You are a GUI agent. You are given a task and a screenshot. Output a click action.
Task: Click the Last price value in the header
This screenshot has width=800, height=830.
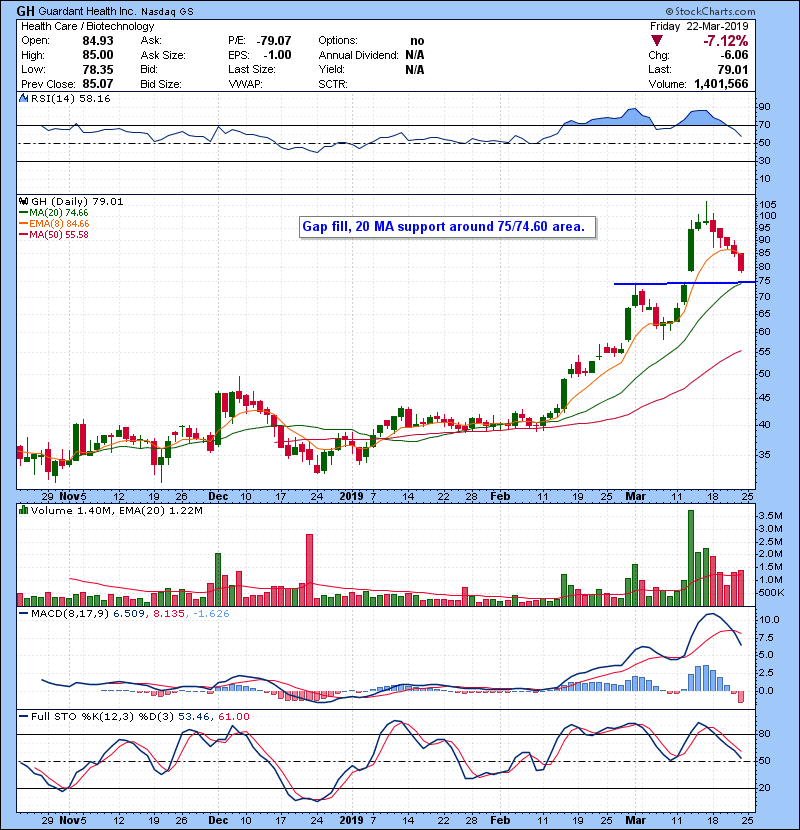pyautogui.click(x=733, y=69)
